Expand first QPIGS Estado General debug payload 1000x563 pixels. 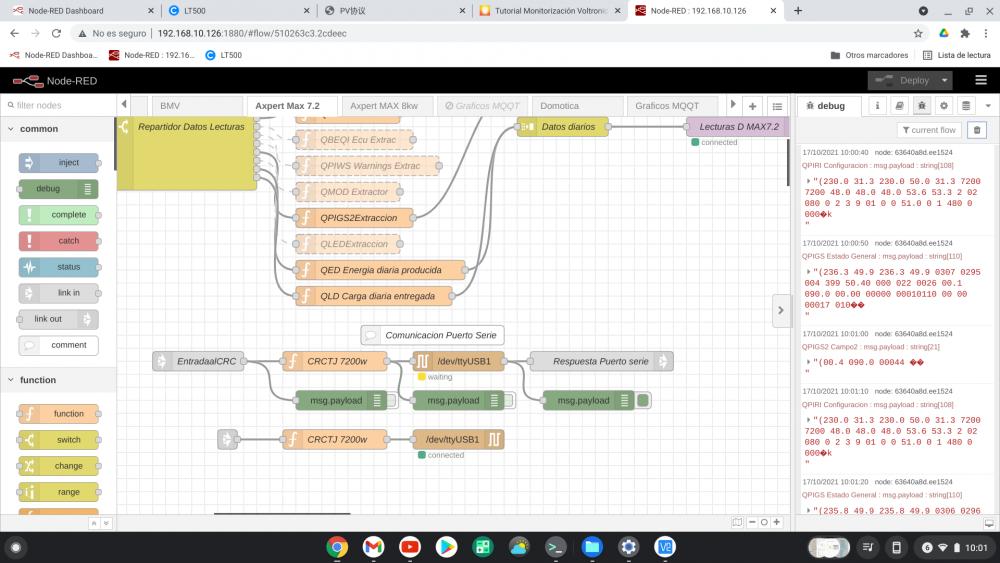(809, 272)
